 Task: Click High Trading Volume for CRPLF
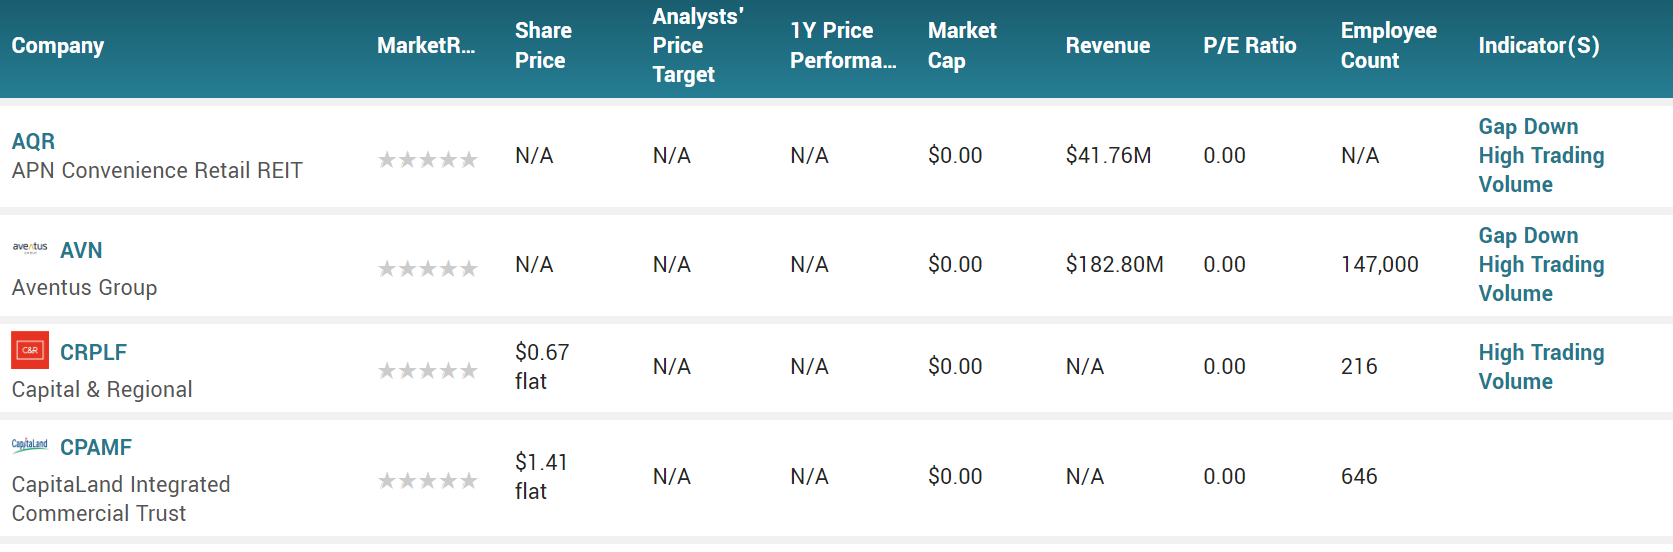[1541, 367]
